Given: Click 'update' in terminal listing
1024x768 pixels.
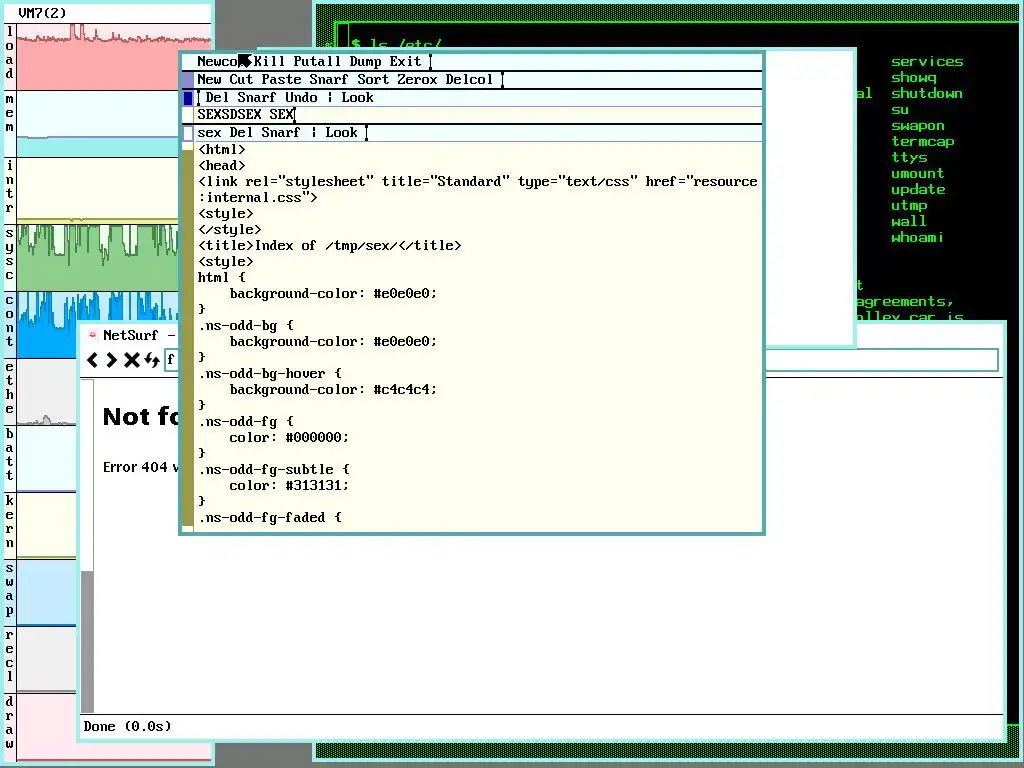Looking at the screenshot, I should (x=918, y=189).
